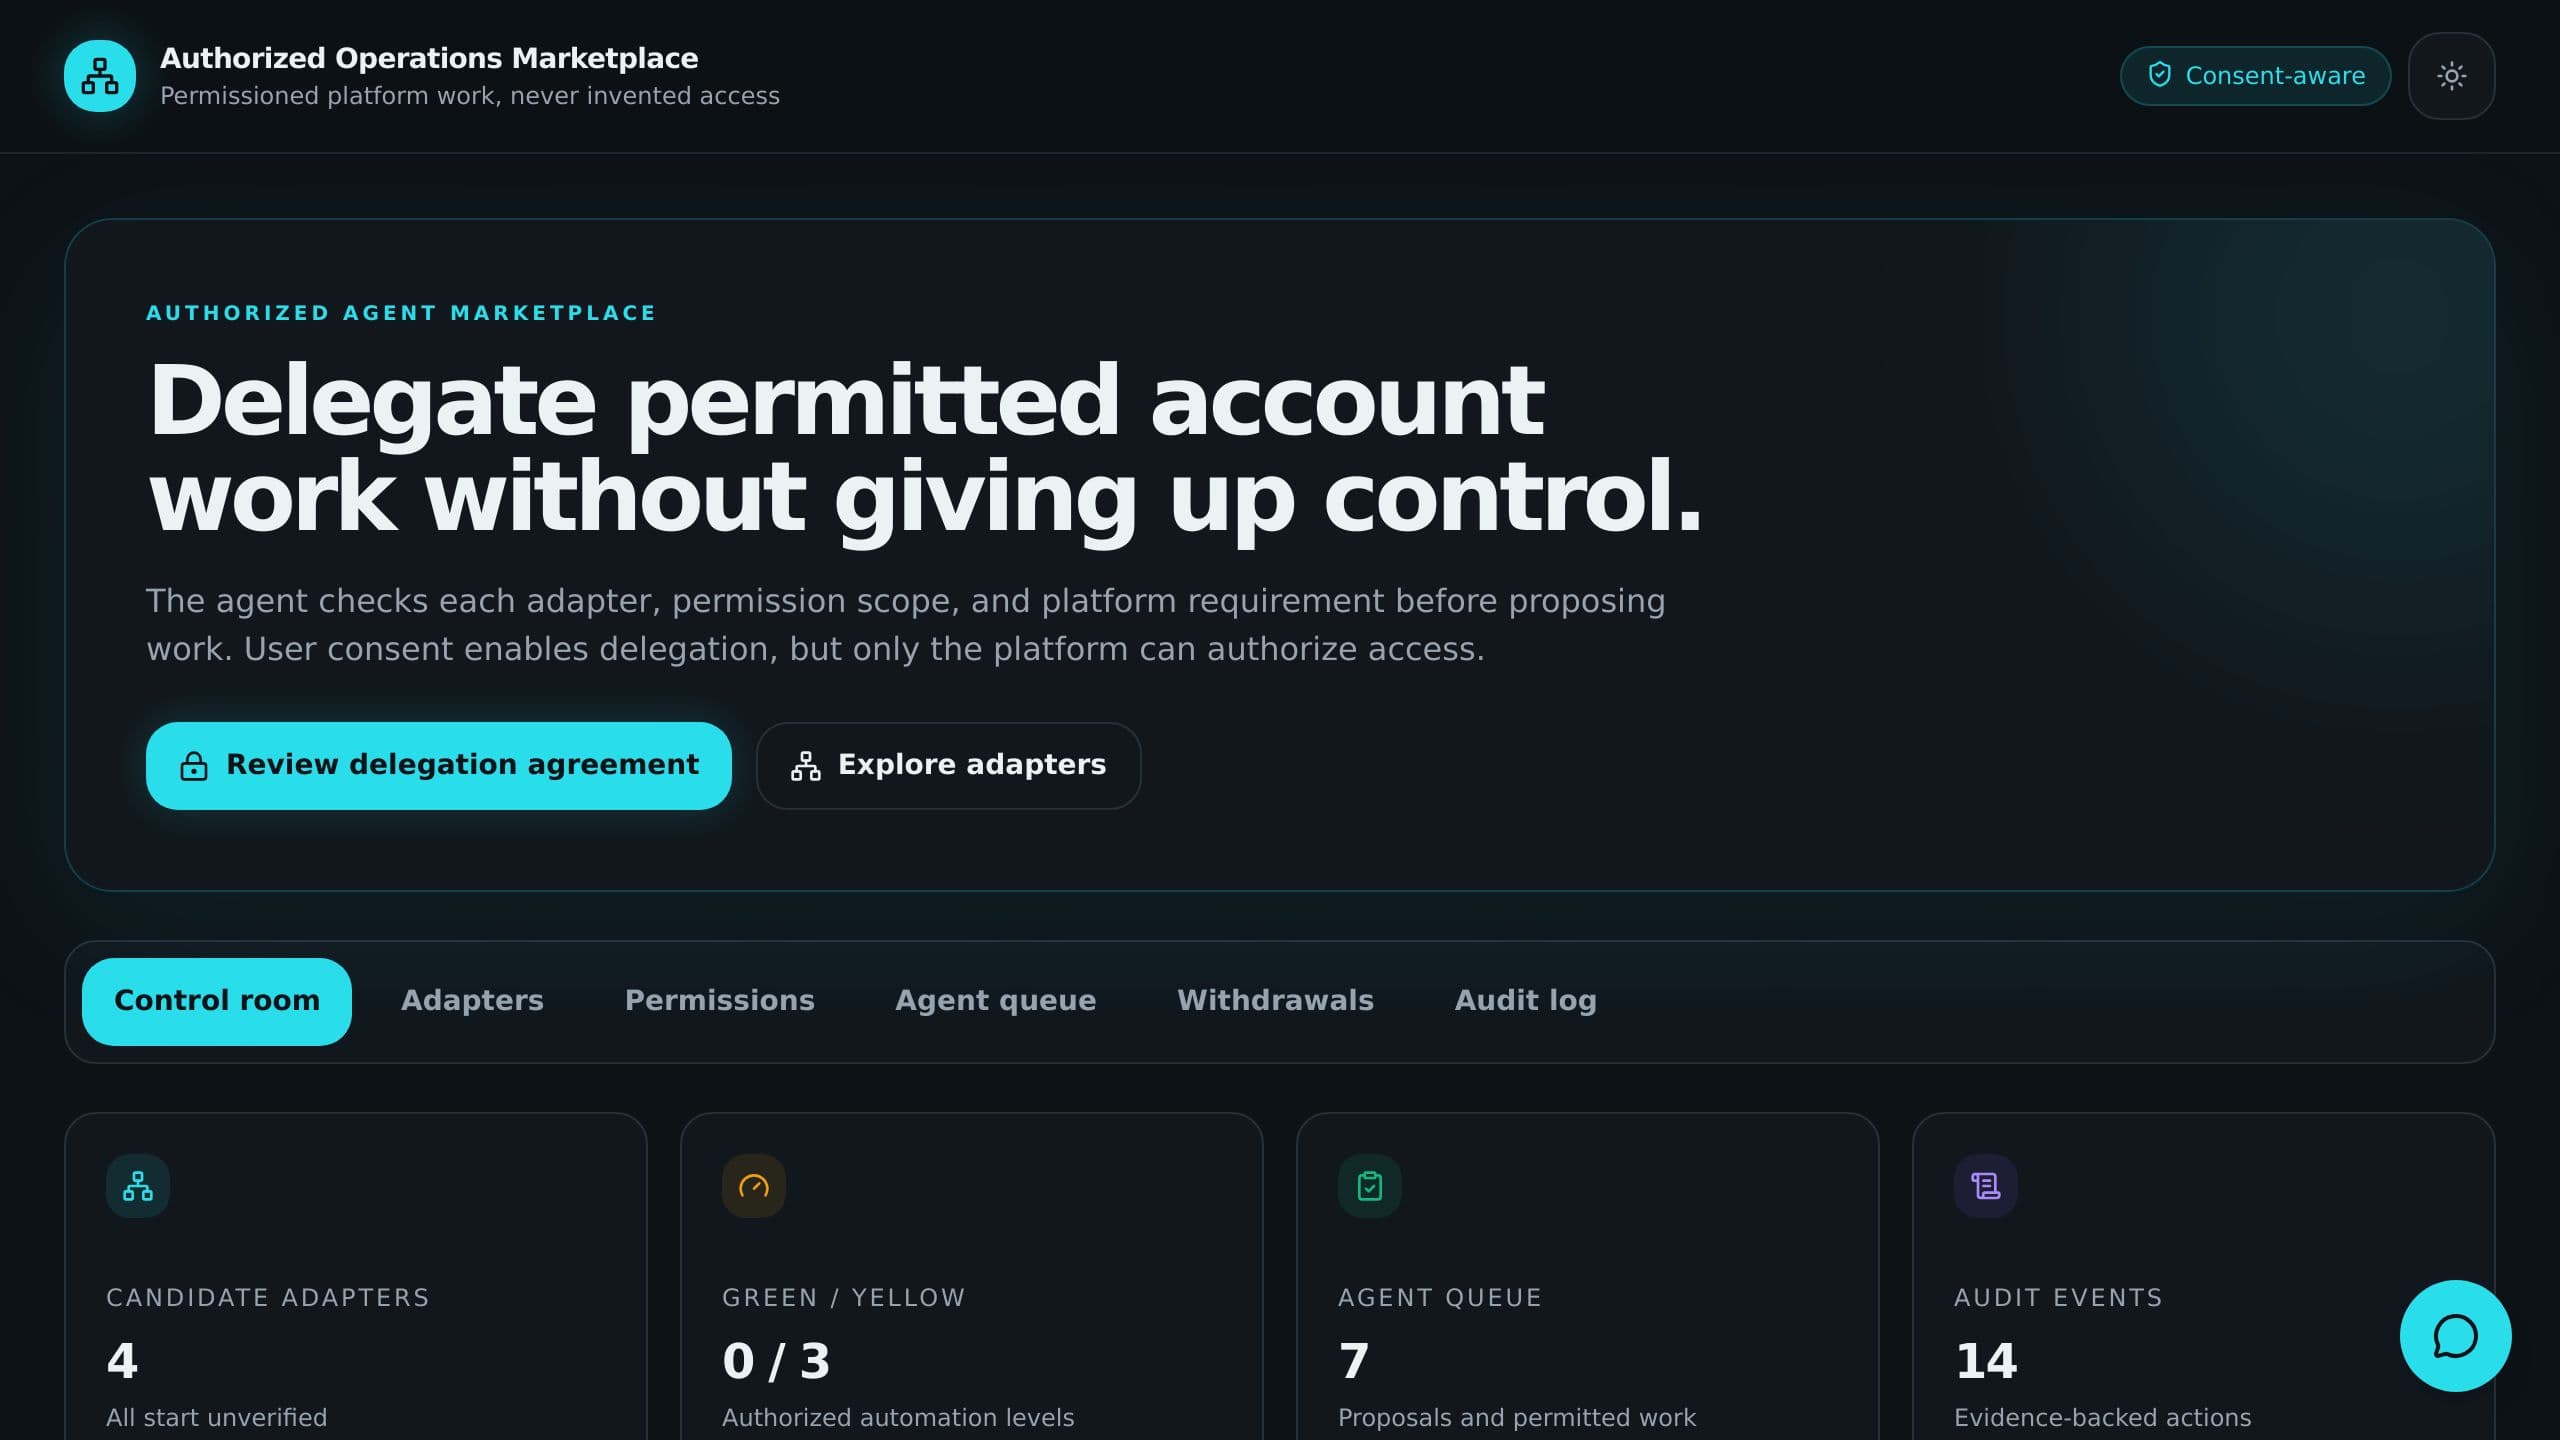Click the Agent Queue clipboard-check icon

point(1370,1186)
